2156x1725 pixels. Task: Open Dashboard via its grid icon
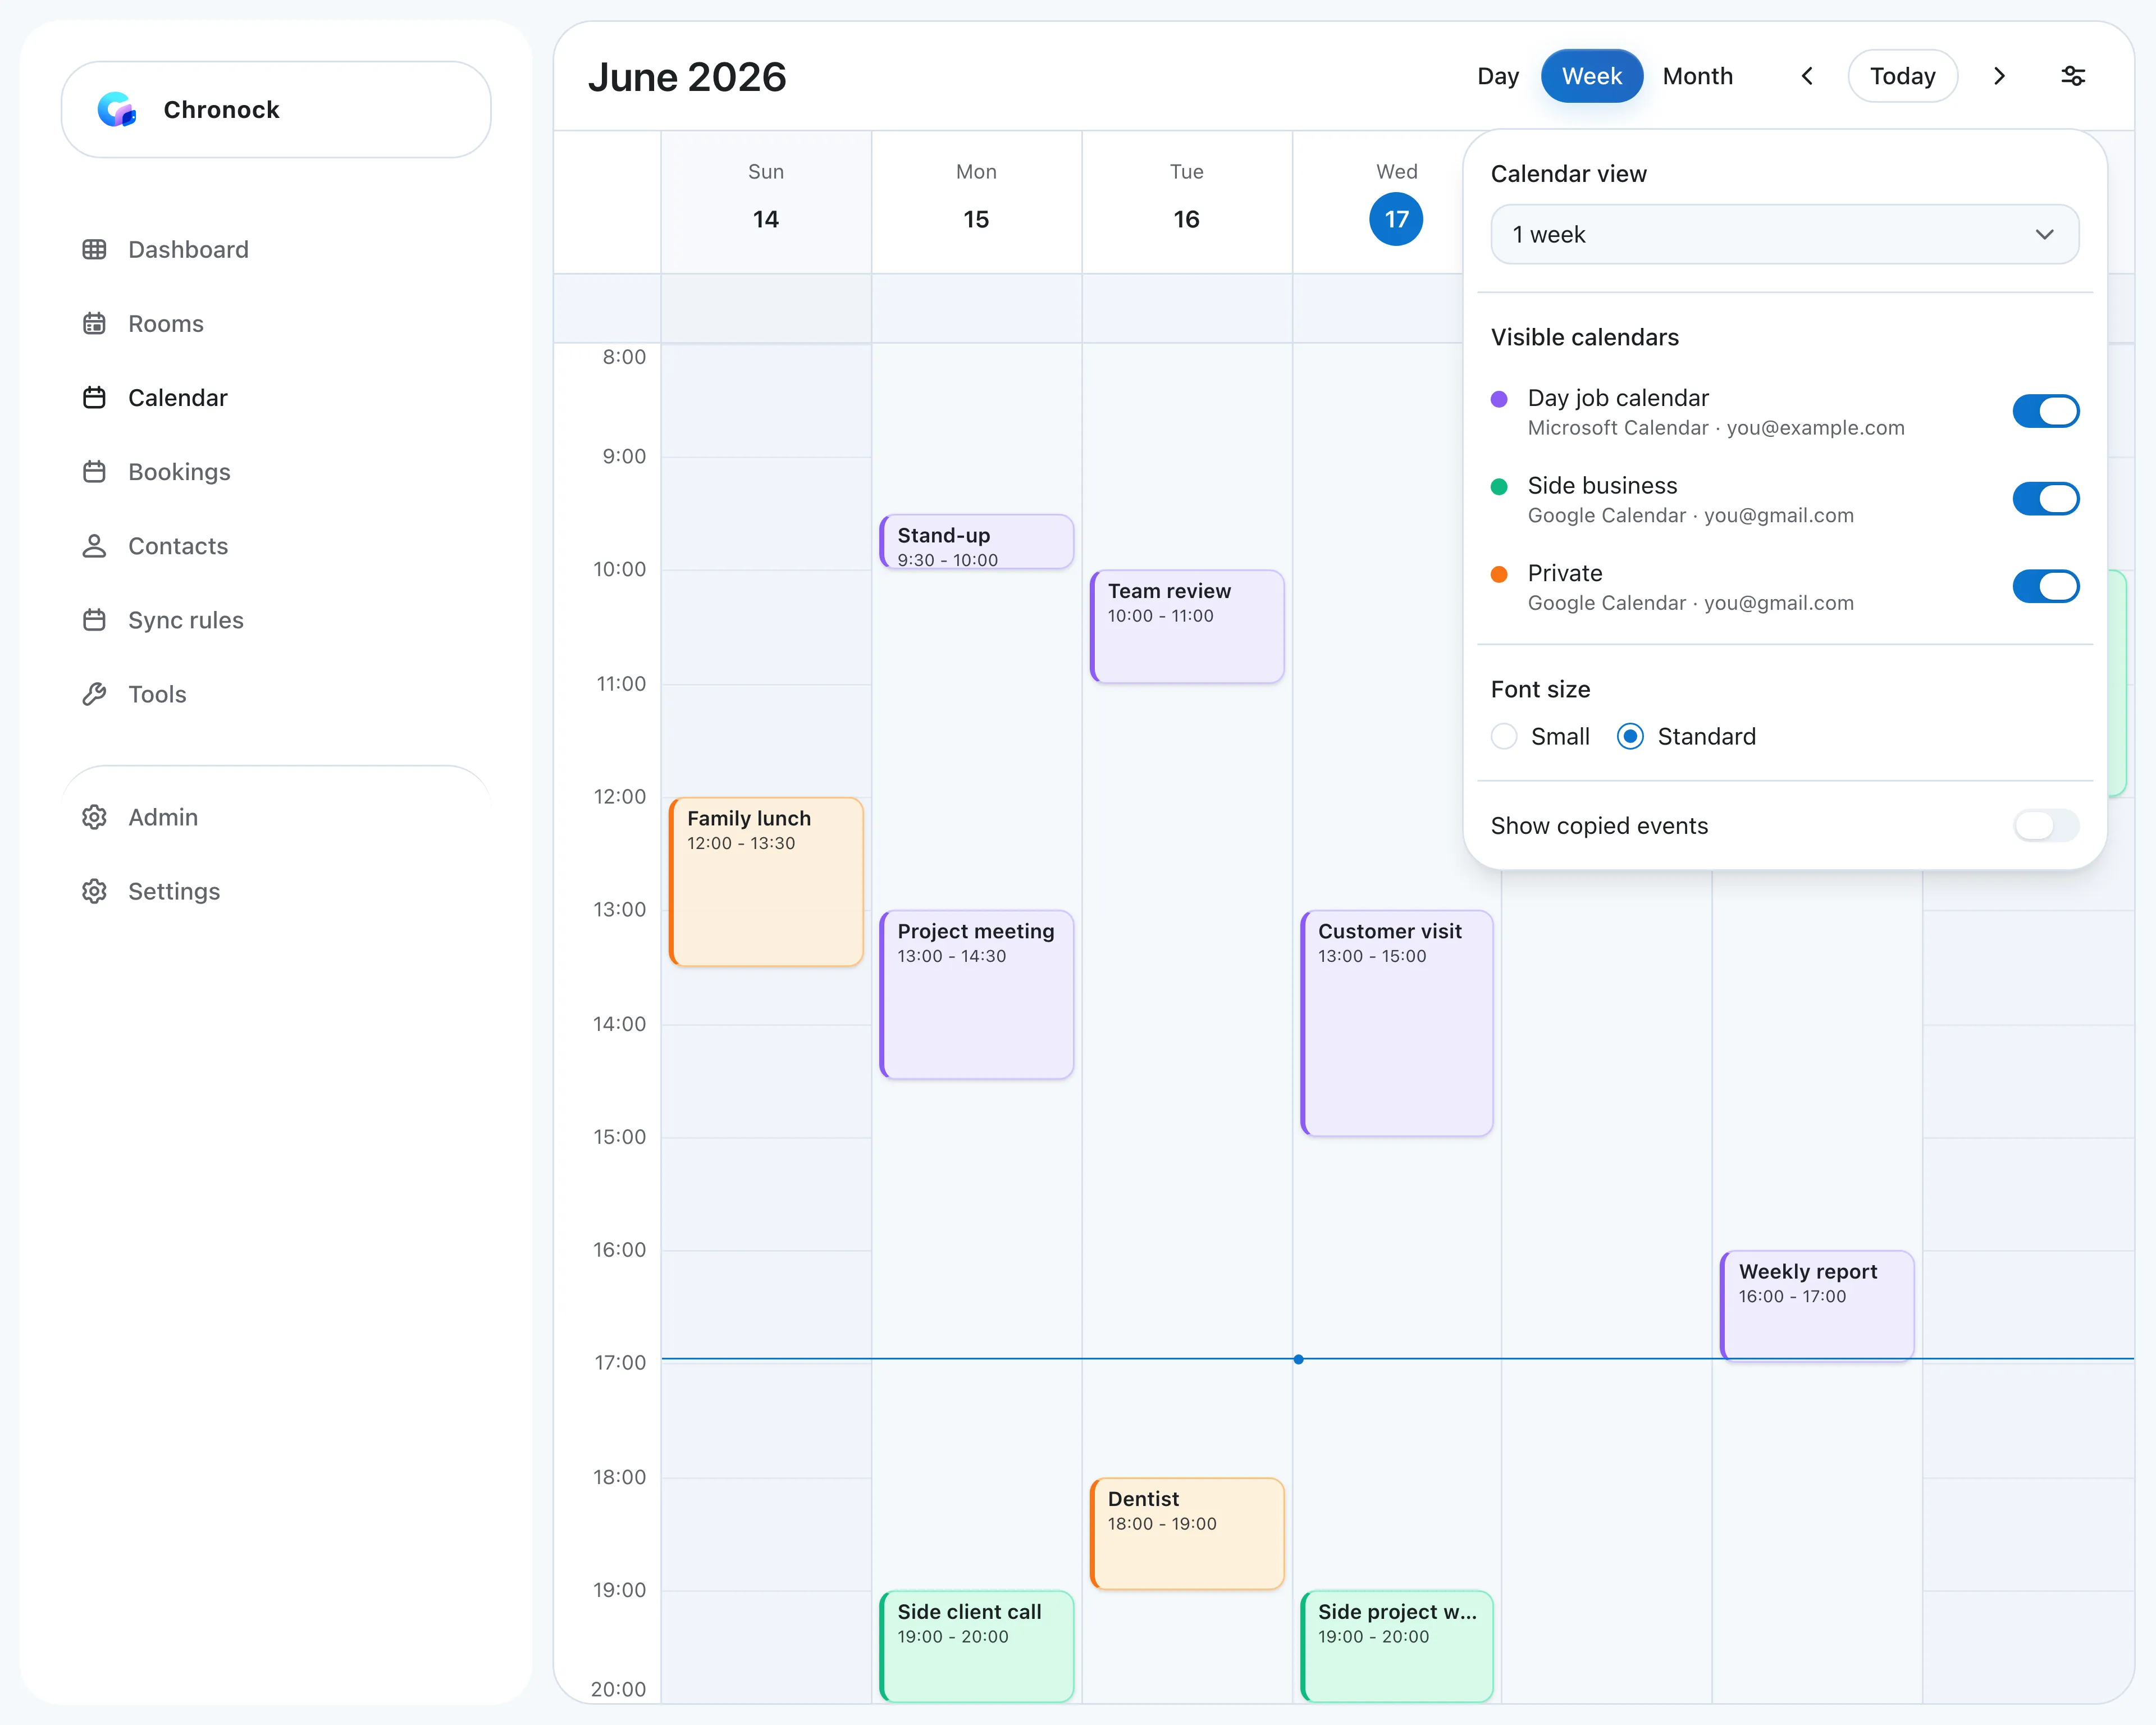(x=94, y=250)
